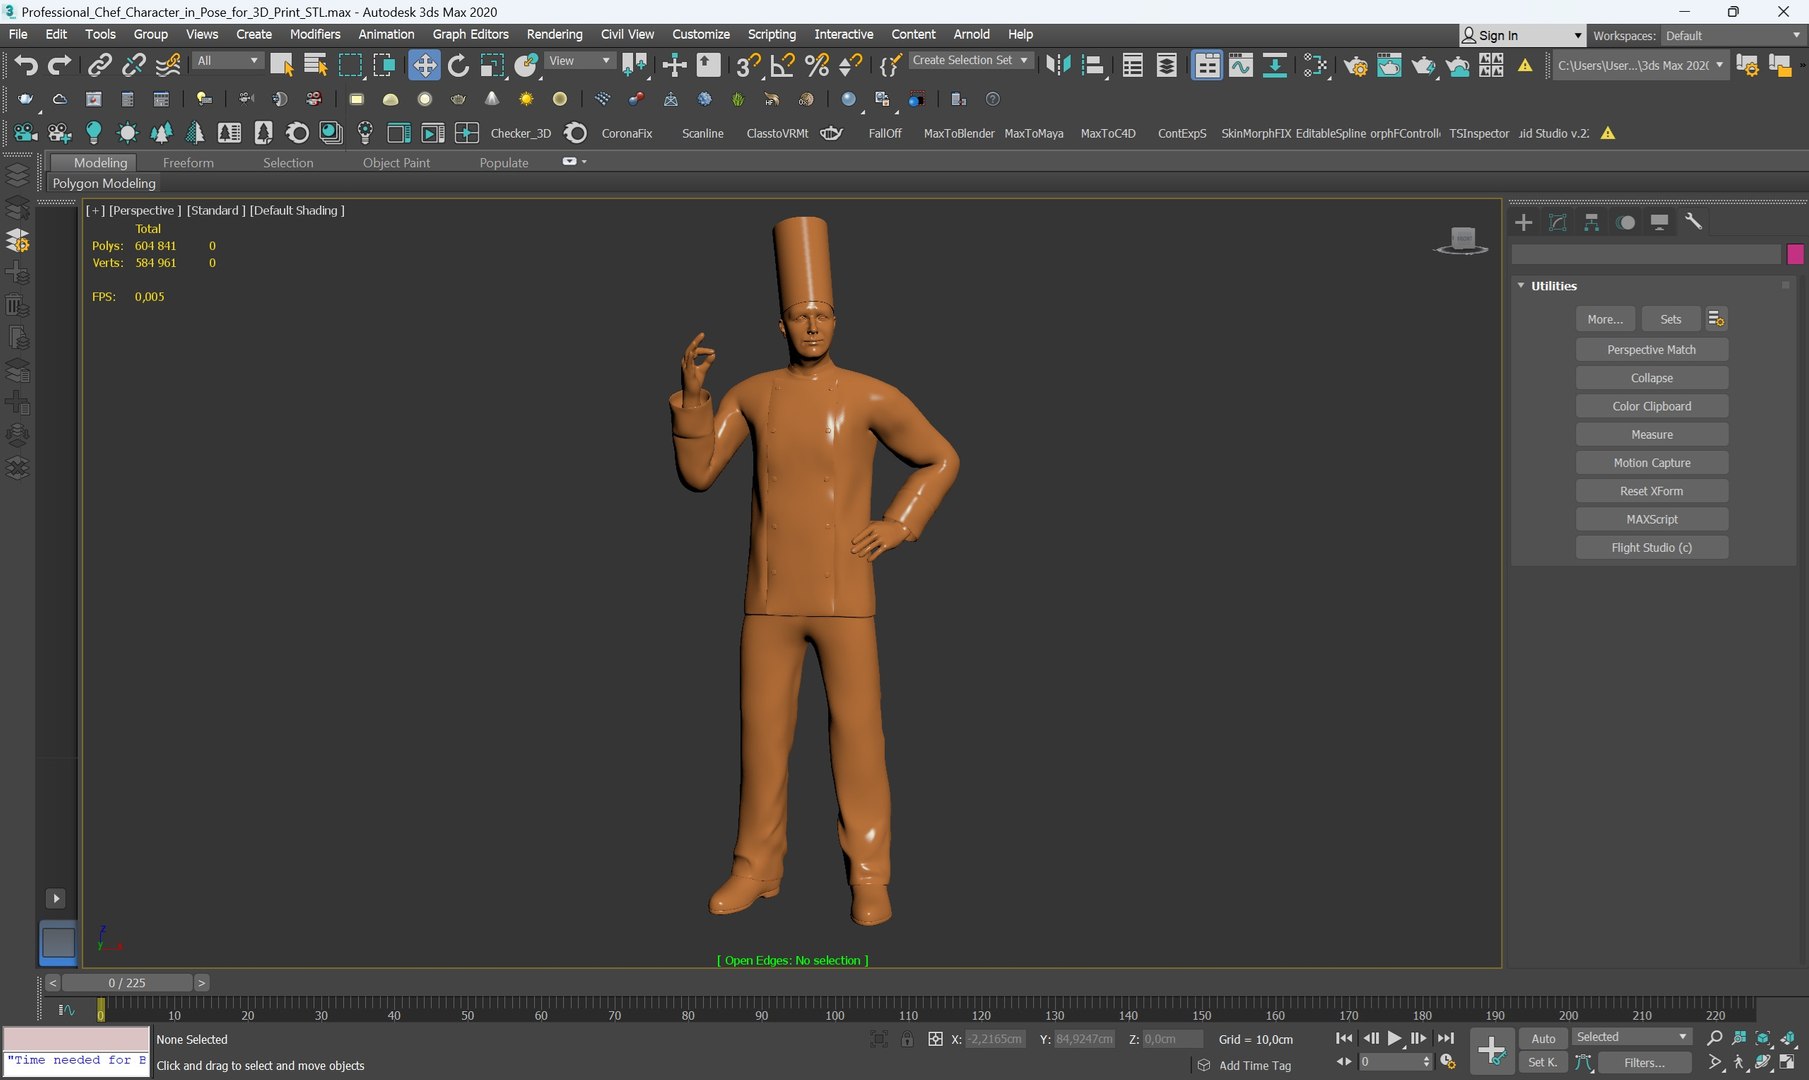Open the Curve Editor icon
The width and height of the screenshot is (1809, 1080).
(x=1241, y=65)
